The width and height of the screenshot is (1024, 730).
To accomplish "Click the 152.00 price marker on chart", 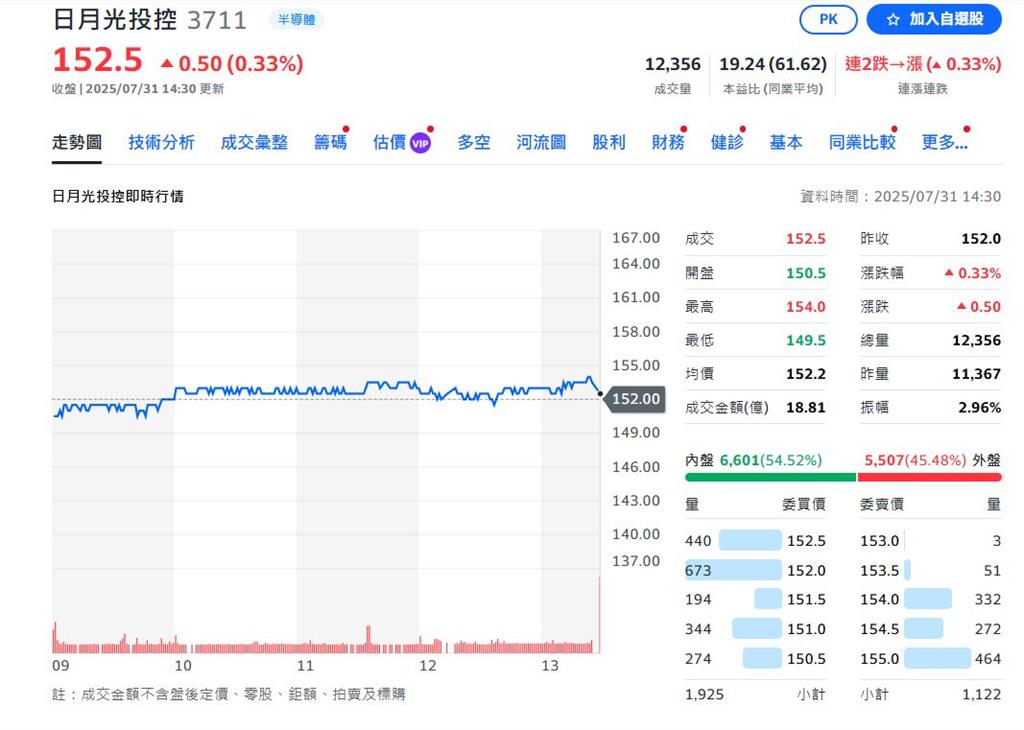I will (635, 399).
